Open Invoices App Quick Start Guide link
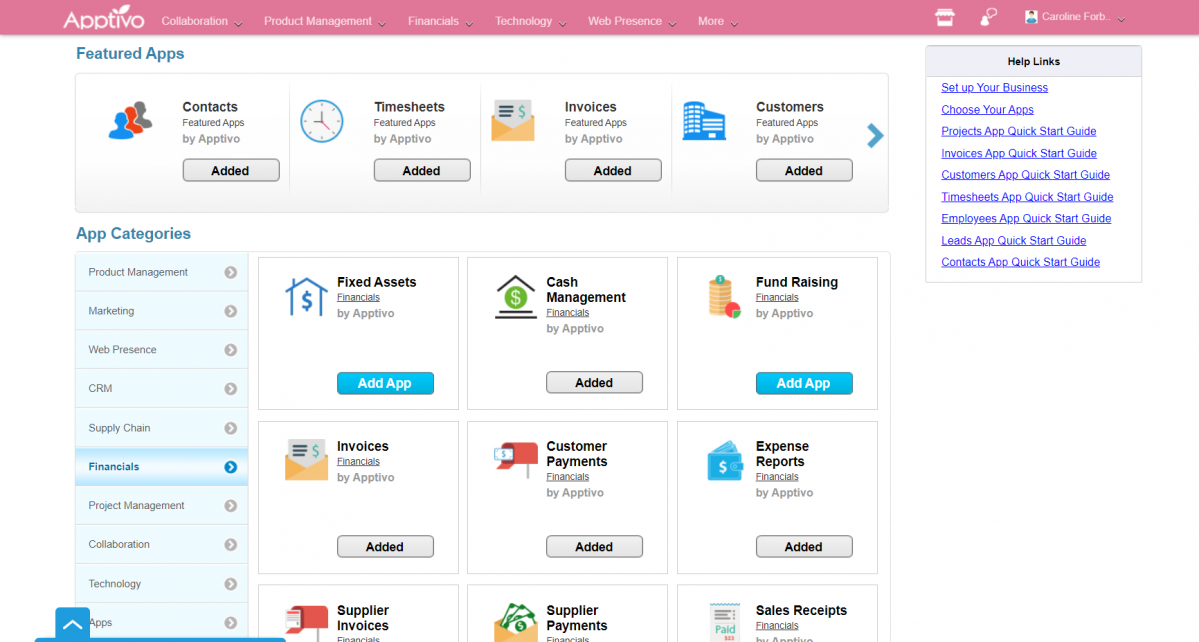Viewport: 1199px width, 642px height. tap(1018, 153)
